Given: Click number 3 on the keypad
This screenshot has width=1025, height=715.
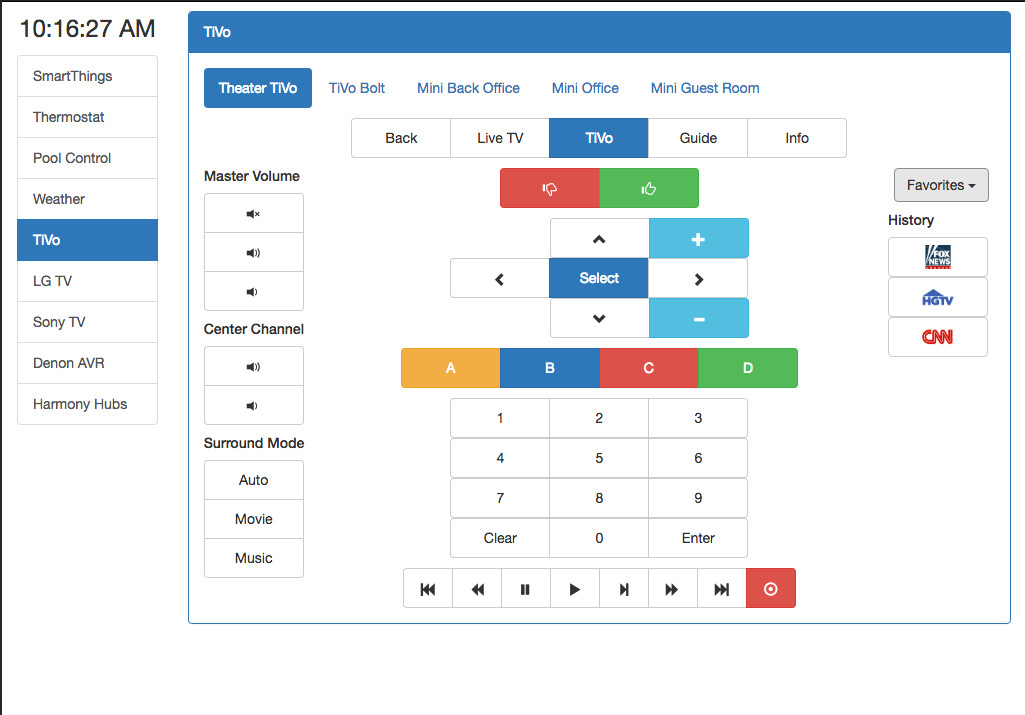Looking at the screenshot, I should tap(698, 418).
